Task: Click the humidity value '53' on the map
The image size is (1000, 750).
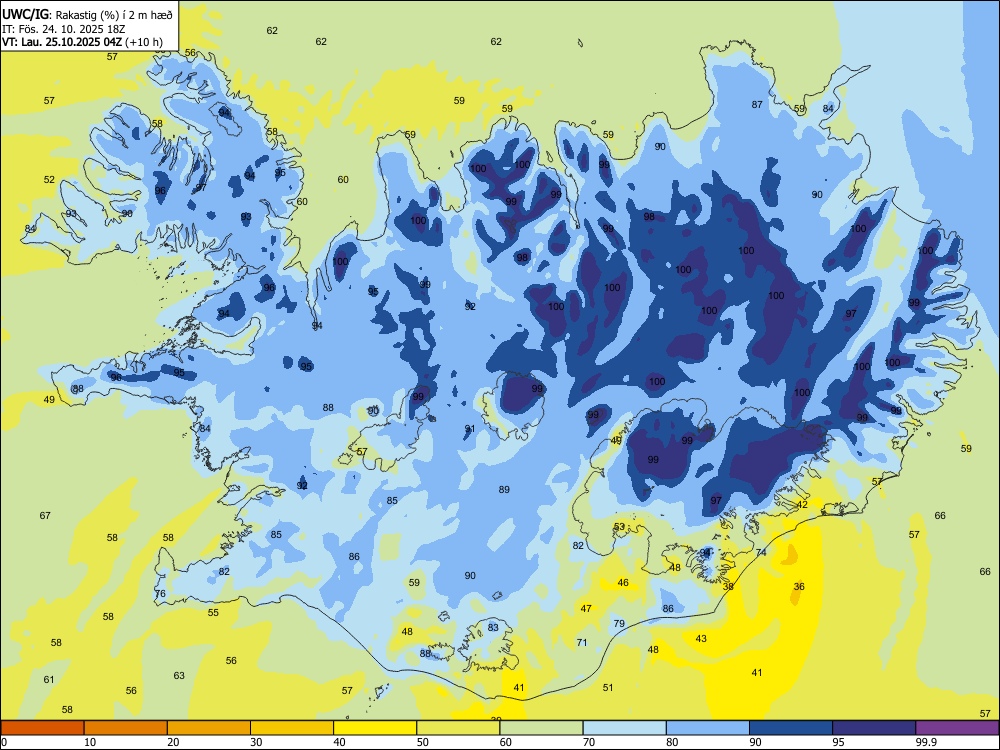Action: (x=619, y=526)
